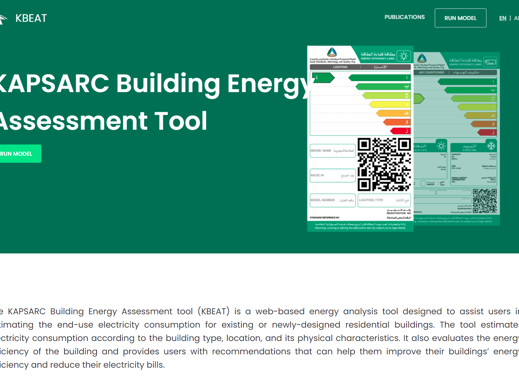This screenshot has height=380, width=519.
Task: Click the triangular logo atop lighting label
Action: 332,52
